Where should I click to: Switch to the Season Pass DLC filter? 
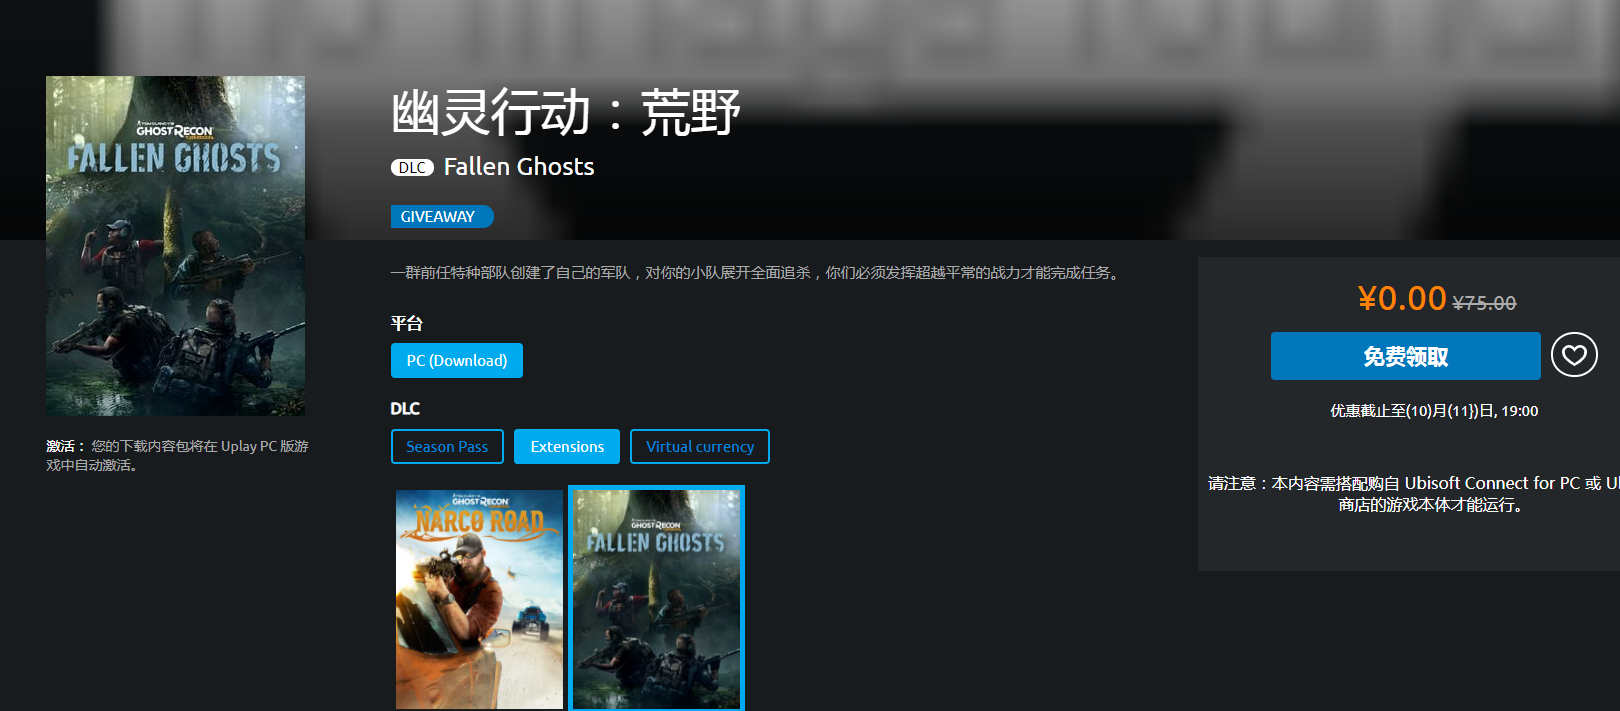[x=447, y=447]
